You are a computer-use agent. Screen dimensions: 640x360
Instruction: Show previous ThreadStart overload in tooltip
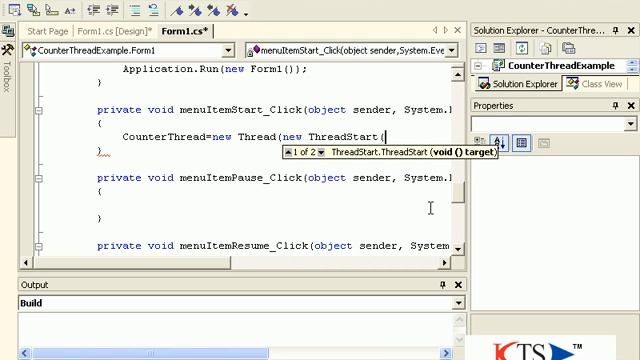pos(288,152)
